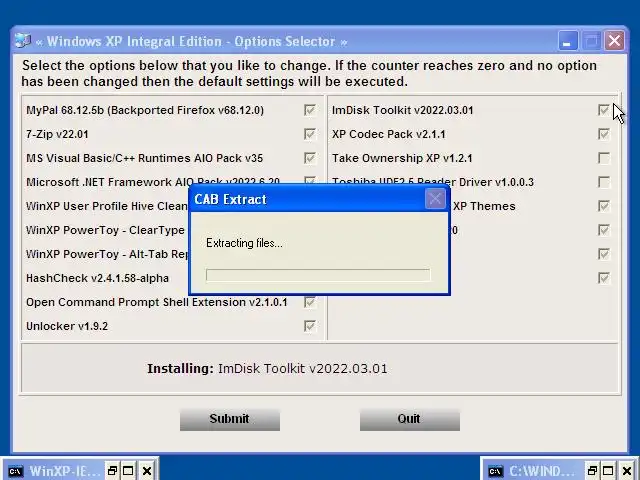This screenshot has height=480, width=640.
Task: Restore the WinXP-IE minimized window
Action: [x=111, y=471]
